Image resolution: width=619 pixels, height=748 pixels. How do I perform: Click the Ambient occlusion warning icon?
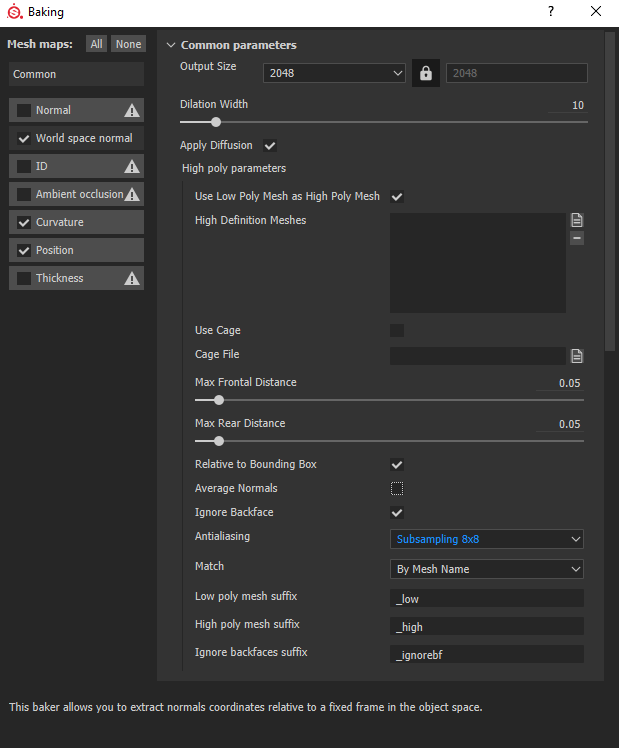point(131,195)
